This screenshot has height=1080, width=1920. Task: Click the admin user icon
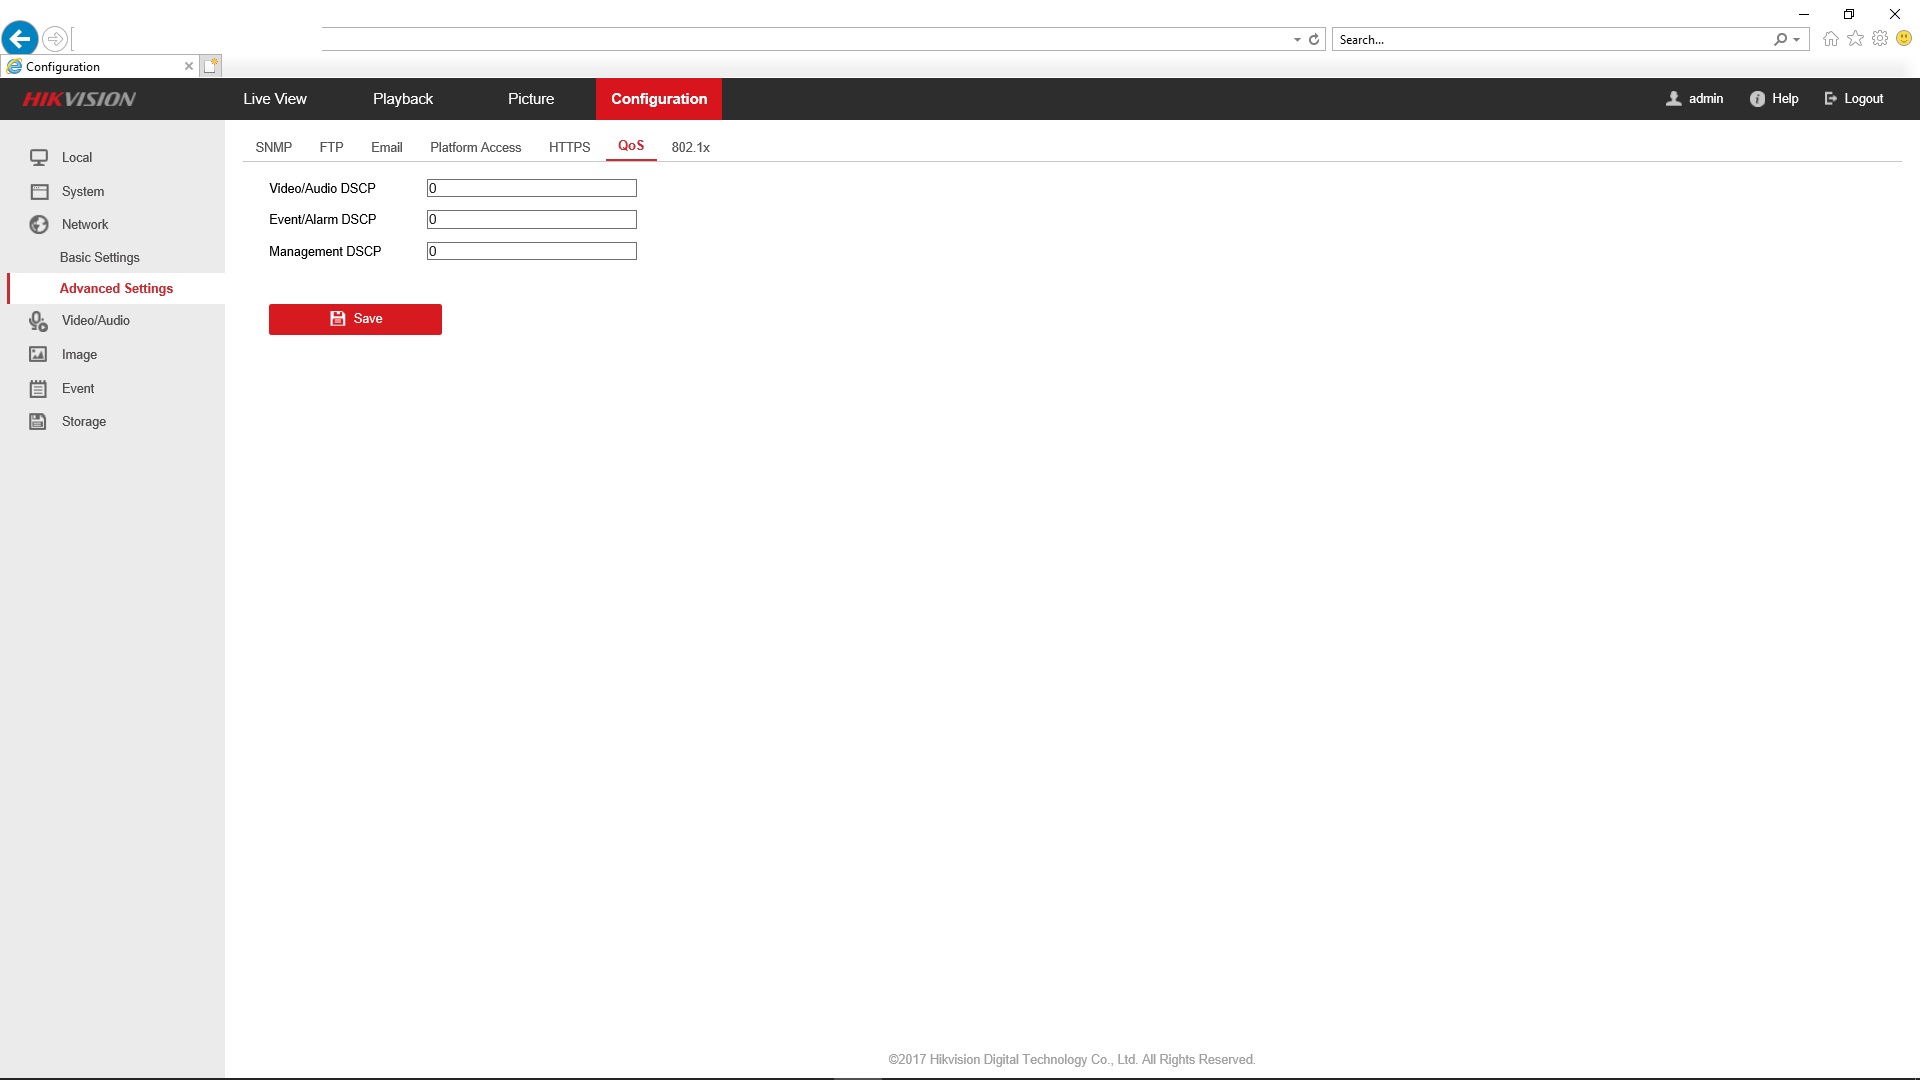click(1674, 99)
